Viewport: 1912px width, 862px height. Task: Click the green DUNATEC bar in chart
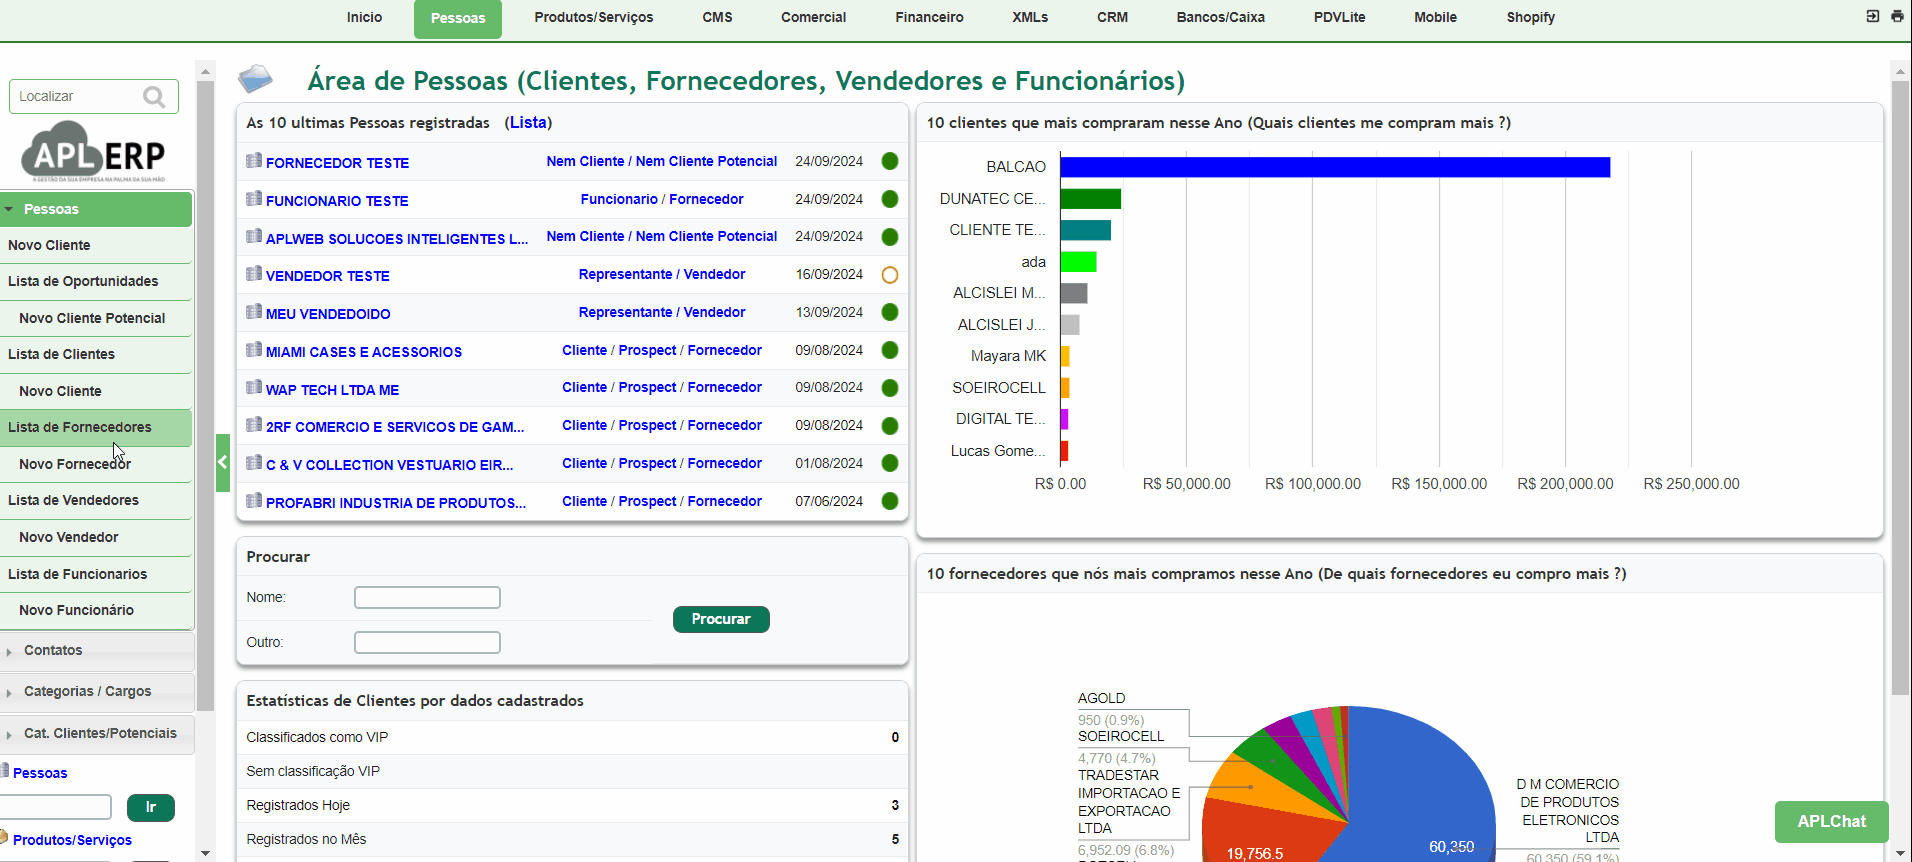coord(1091,199)
